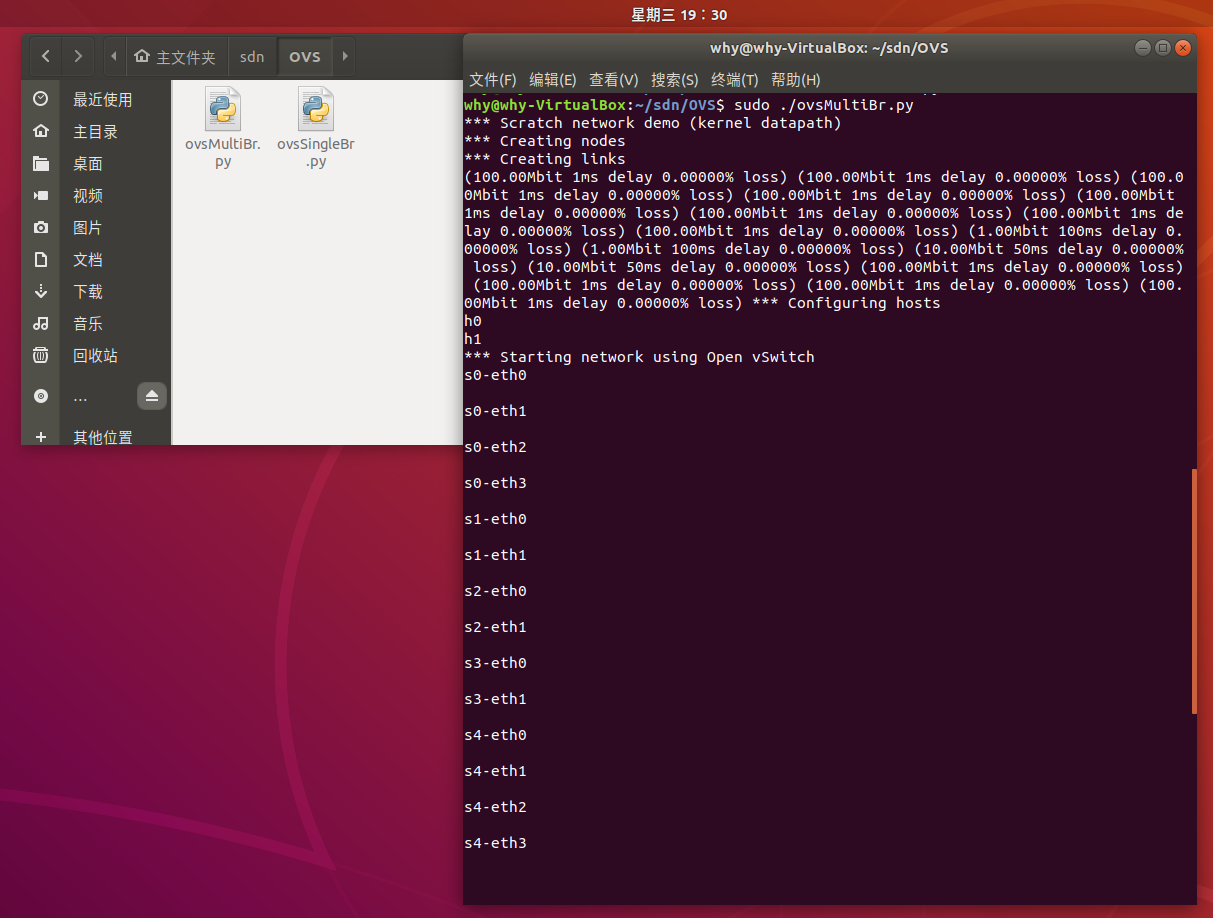
Task: Click the desktop folder icon in sidebar
Action: [41, 163]
